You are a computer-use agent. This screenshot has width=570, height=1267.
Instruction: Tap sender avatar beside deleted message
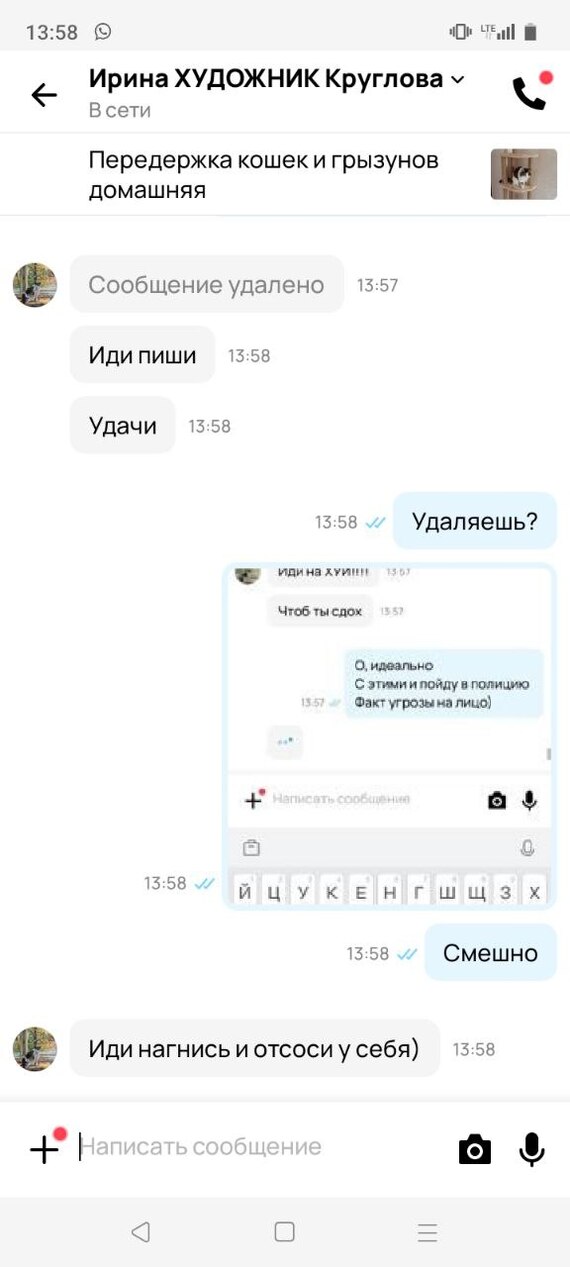[x=34, y=285]
